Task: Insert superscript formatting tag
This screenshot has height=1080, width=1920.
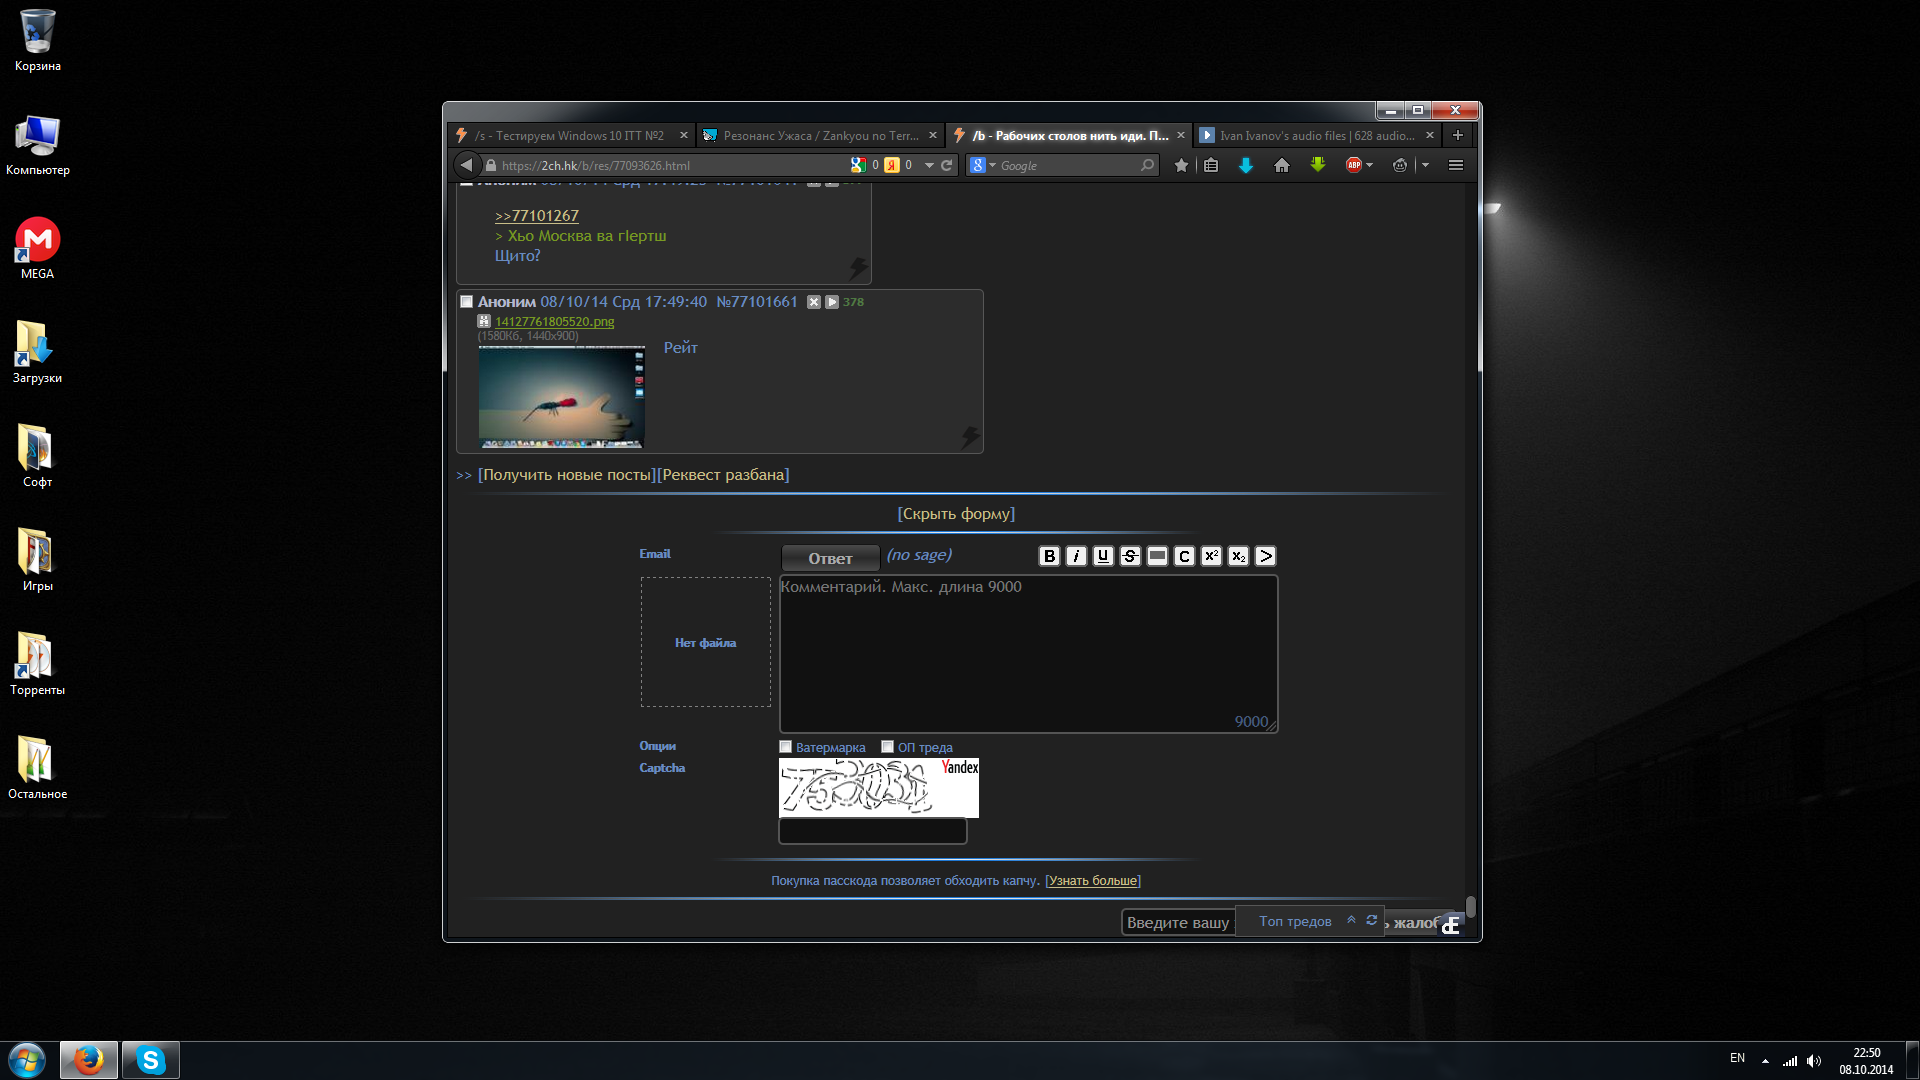Action: coord(1211,556)
